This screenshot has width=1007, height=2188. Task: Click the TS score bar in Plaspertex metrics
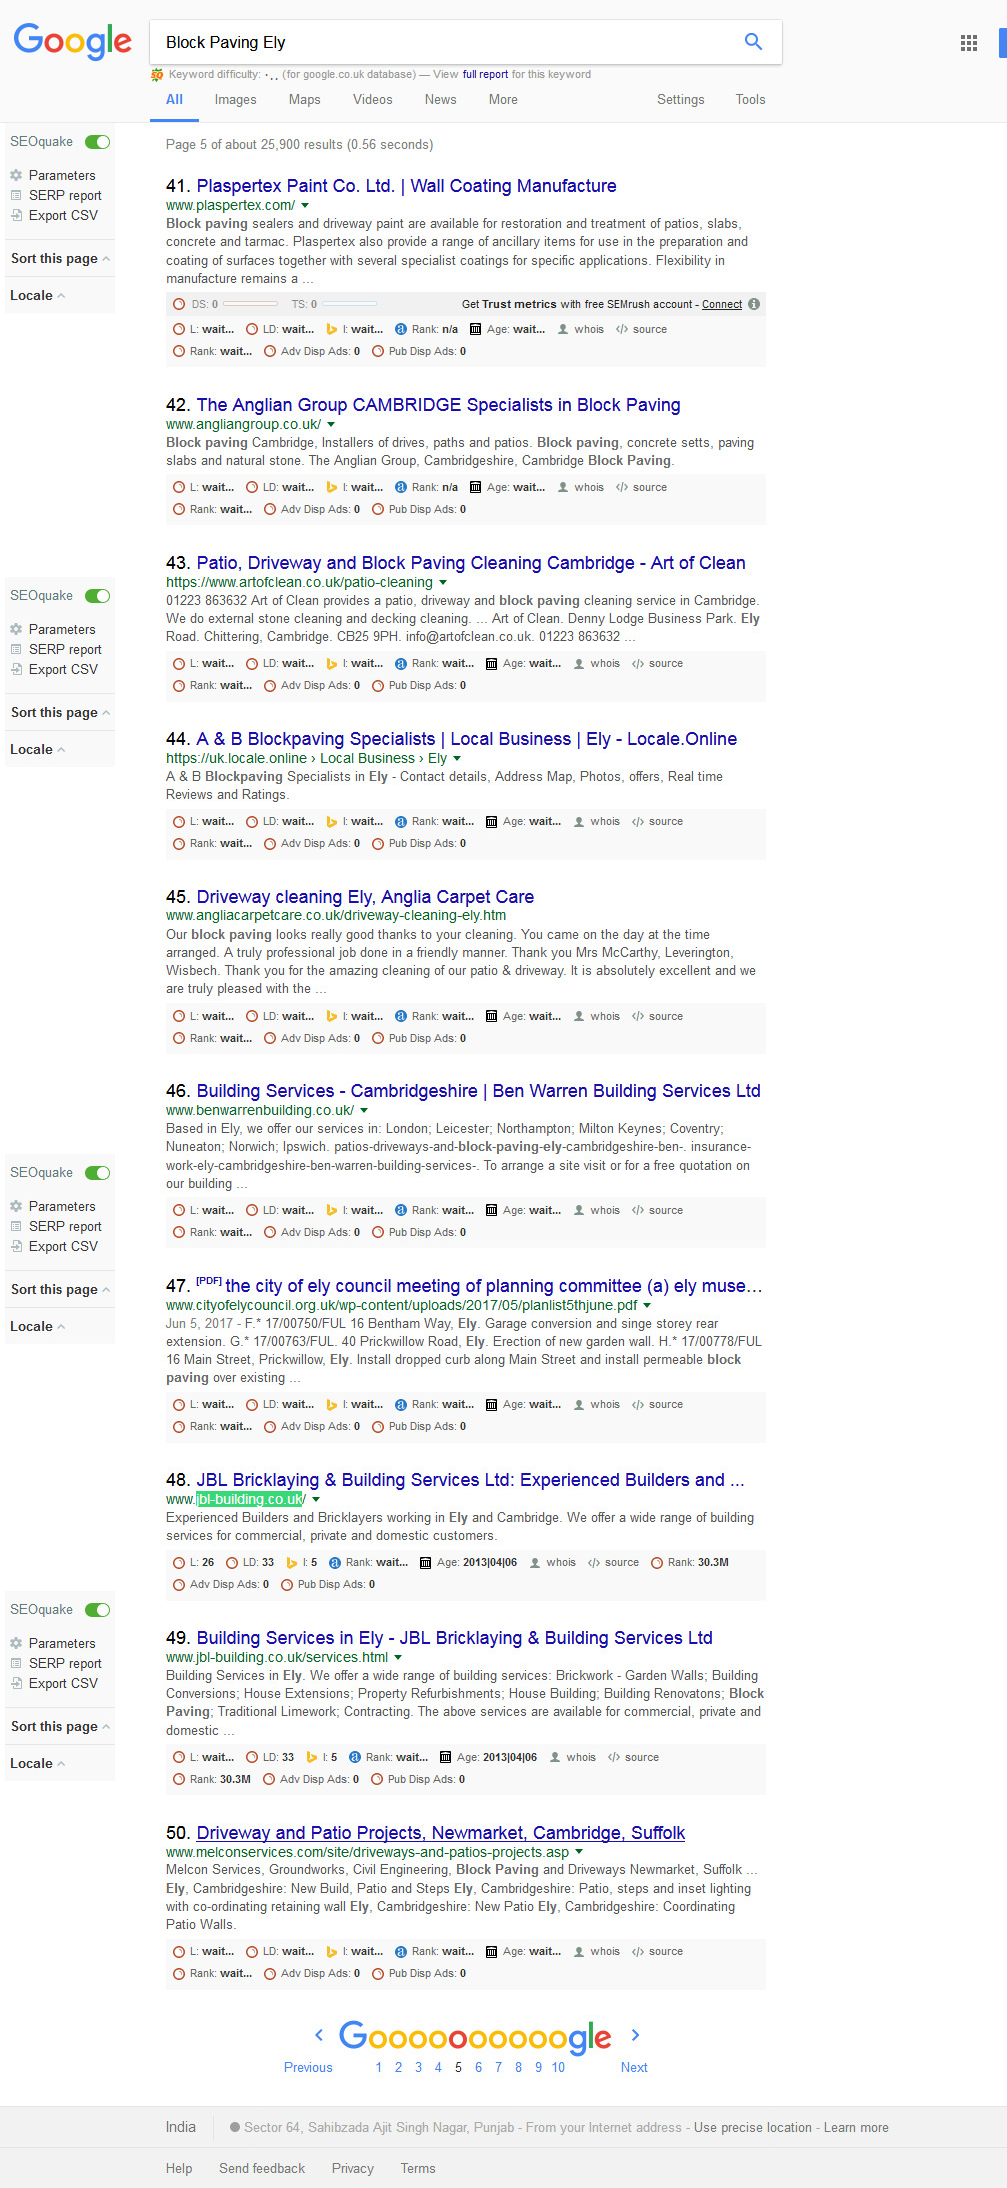349,304
